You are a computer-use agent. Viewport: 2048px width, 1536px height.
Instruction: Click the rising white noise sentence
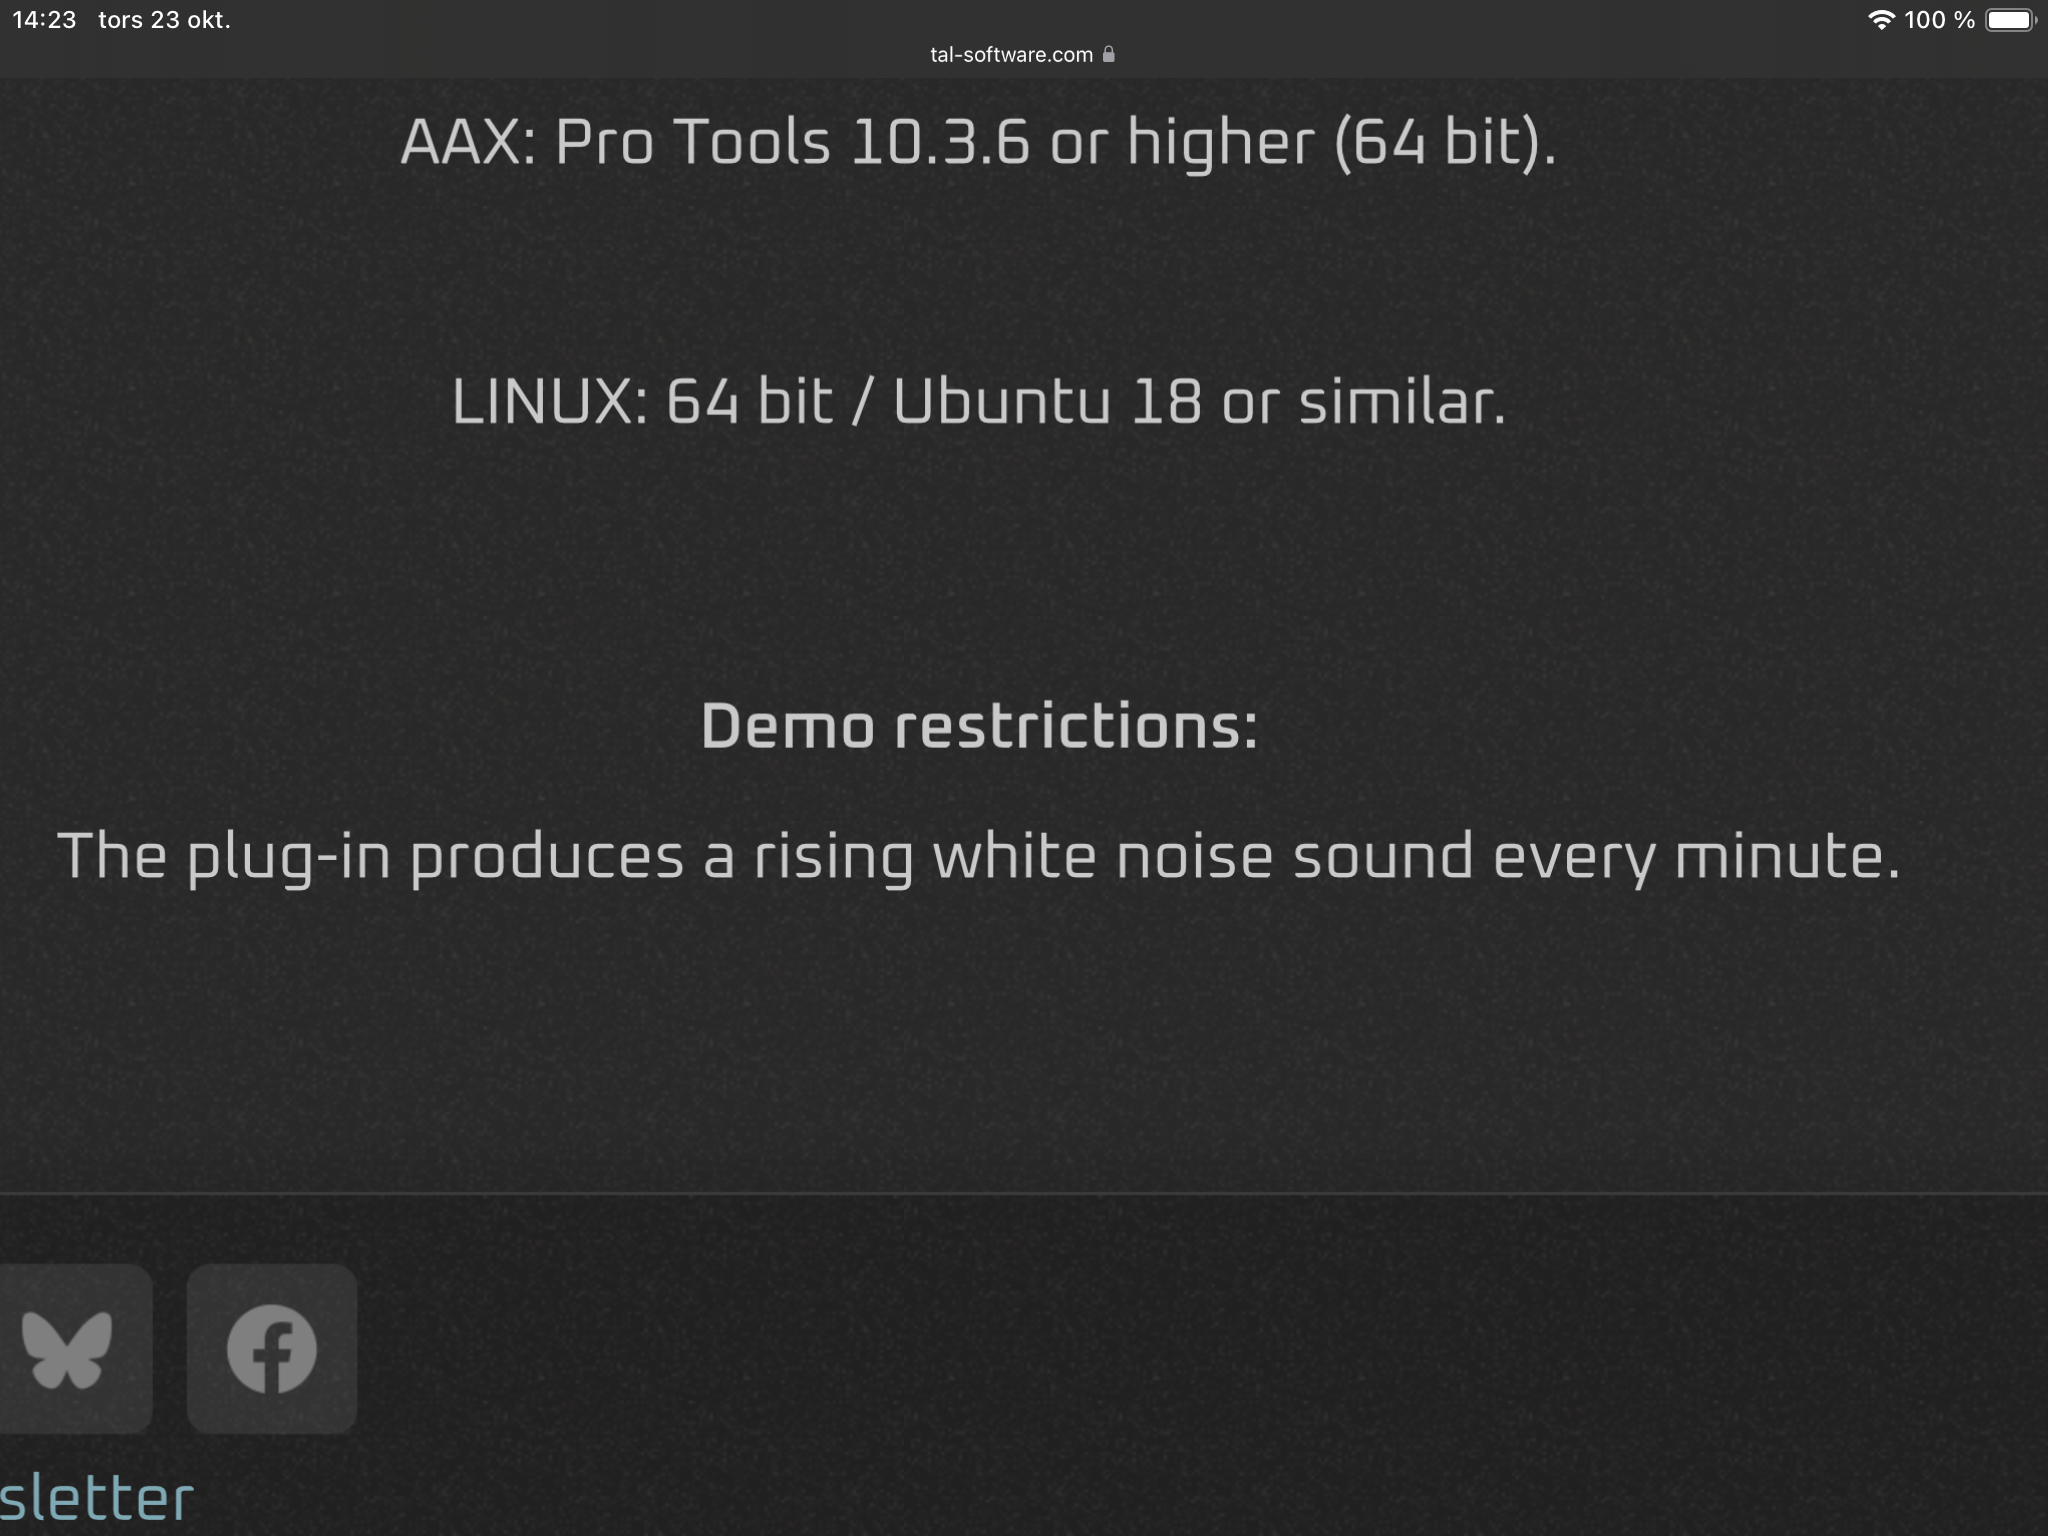coord(978,857)
